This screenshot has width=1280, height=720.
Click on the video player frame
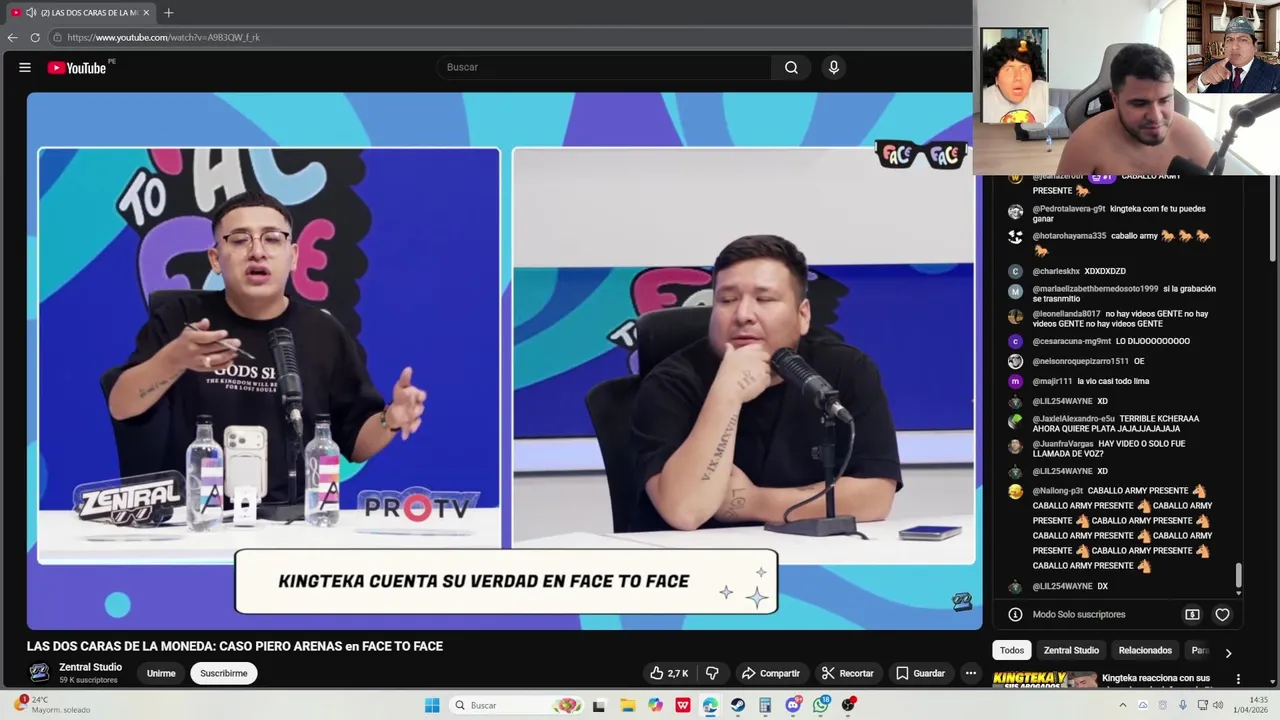click(504, 361)
